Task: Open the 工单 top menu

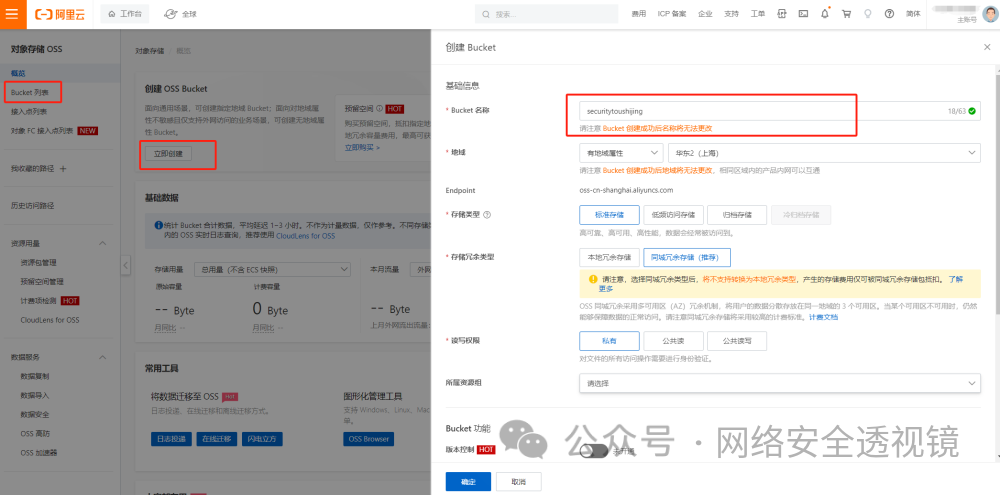Action: coord(758,14)
